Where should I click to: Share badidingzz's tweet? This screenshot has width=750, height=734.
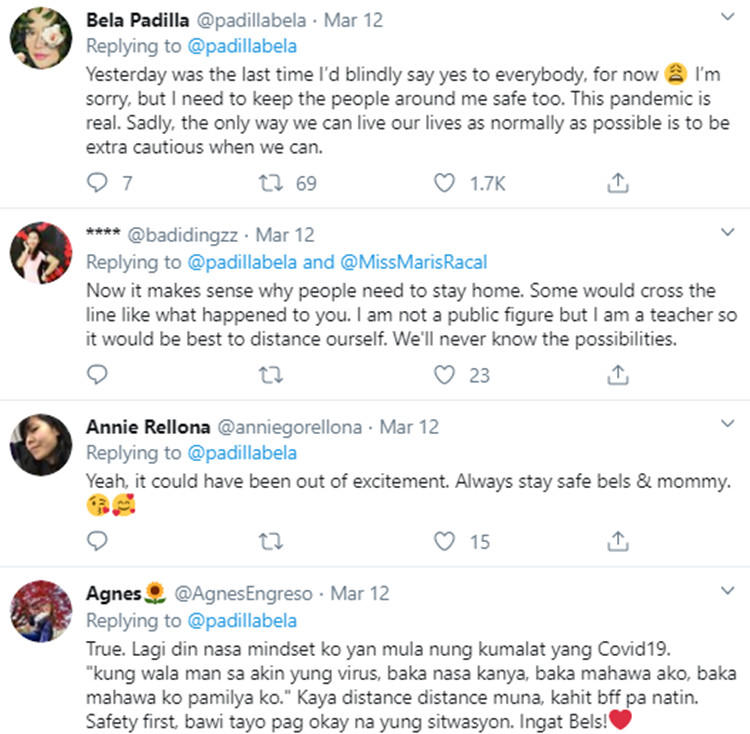tap(618, 375)
